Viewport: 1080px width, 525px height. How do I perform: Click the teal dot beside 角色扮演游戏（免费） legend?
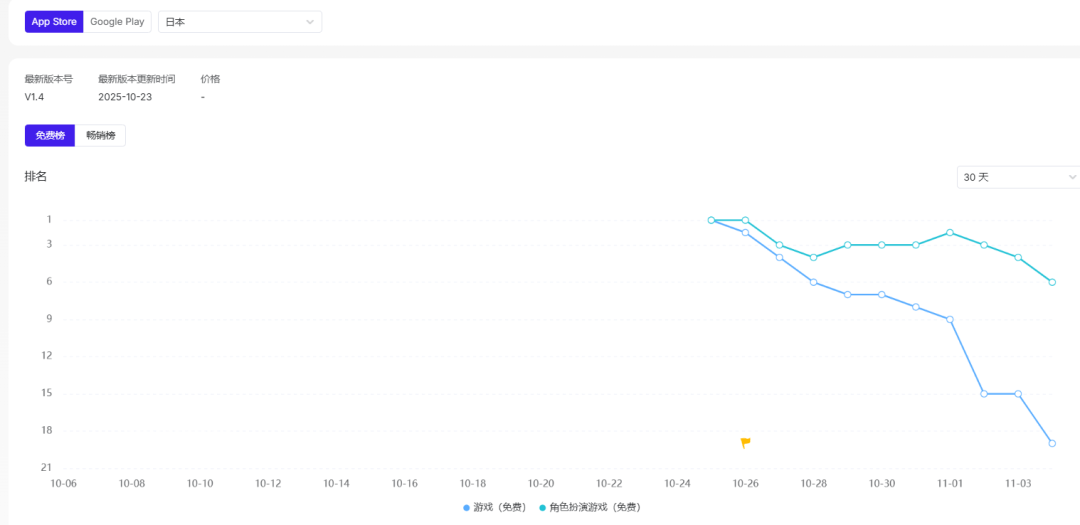543,508
